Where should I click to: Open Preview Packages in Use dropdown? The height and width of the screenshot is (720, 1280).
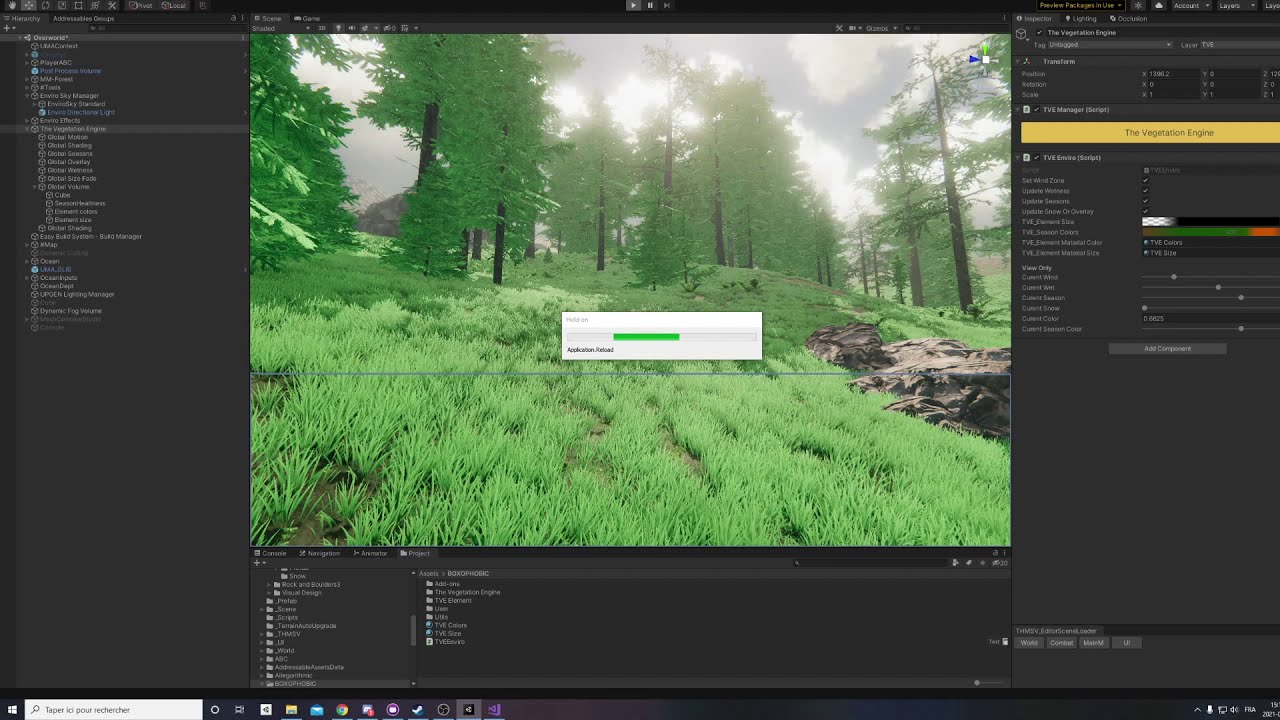pos(1081,5)
